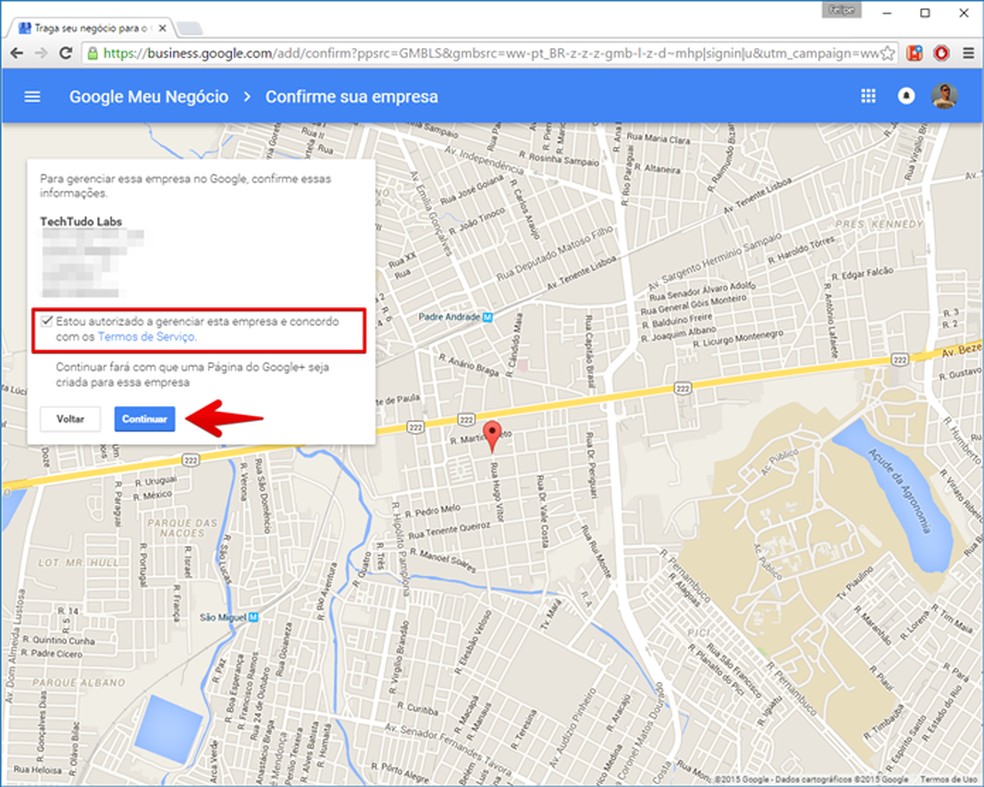Viewport: 984px width, 787px height.
Task: Reload the current page
Action: pyautogui.click(x=65, y=53)
